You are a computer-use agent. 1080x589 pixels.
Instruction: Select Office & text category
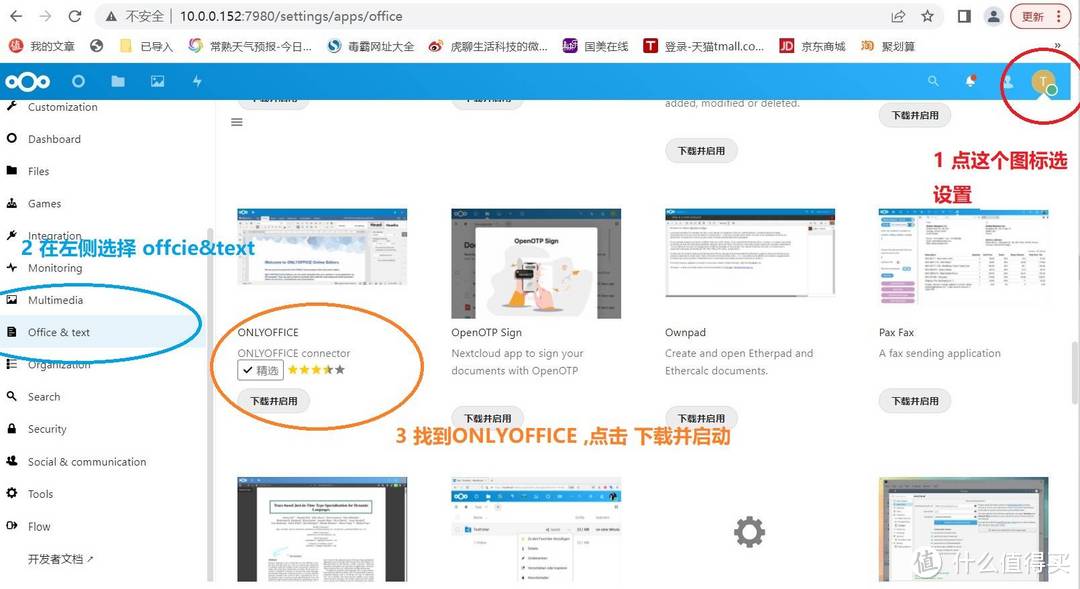[59, 332]
